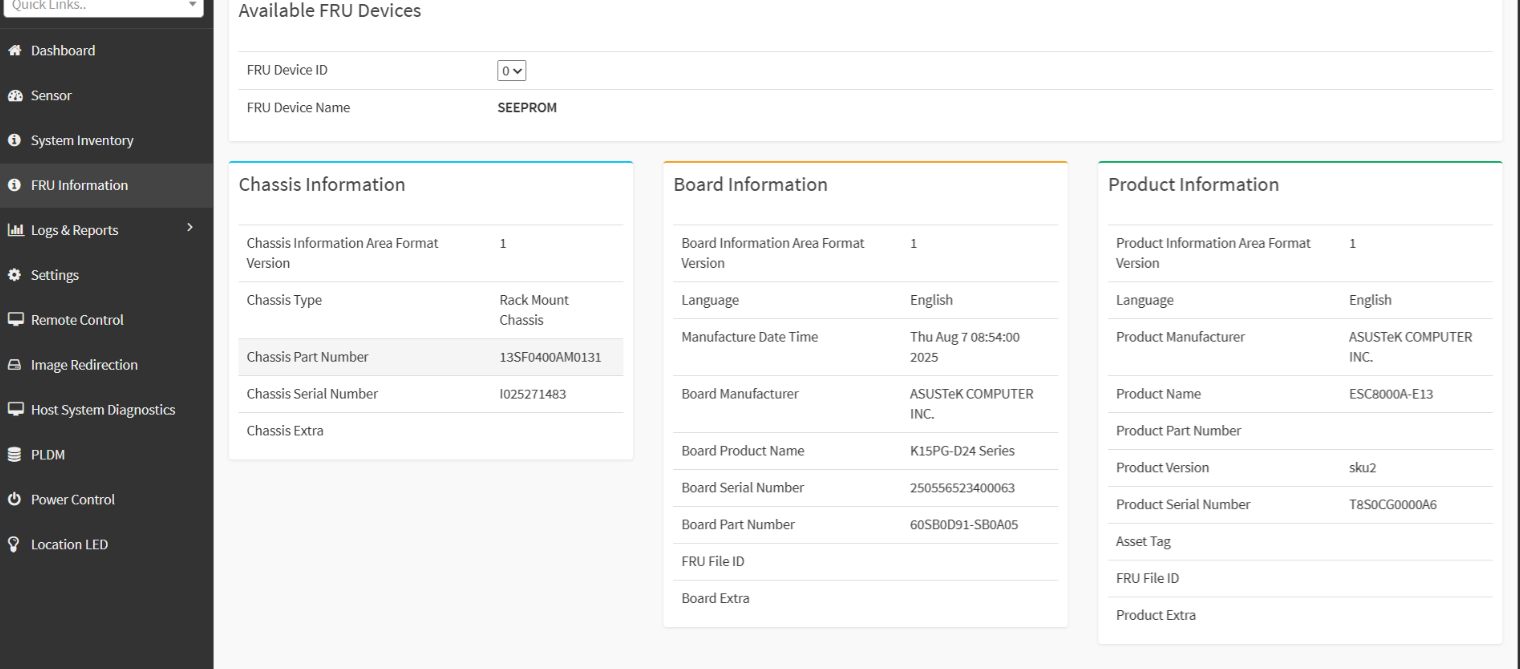This screenshot has width=1520, height=669.
Task: Expand the Logs & Reports submenu arrow
Action: [190, 228]
